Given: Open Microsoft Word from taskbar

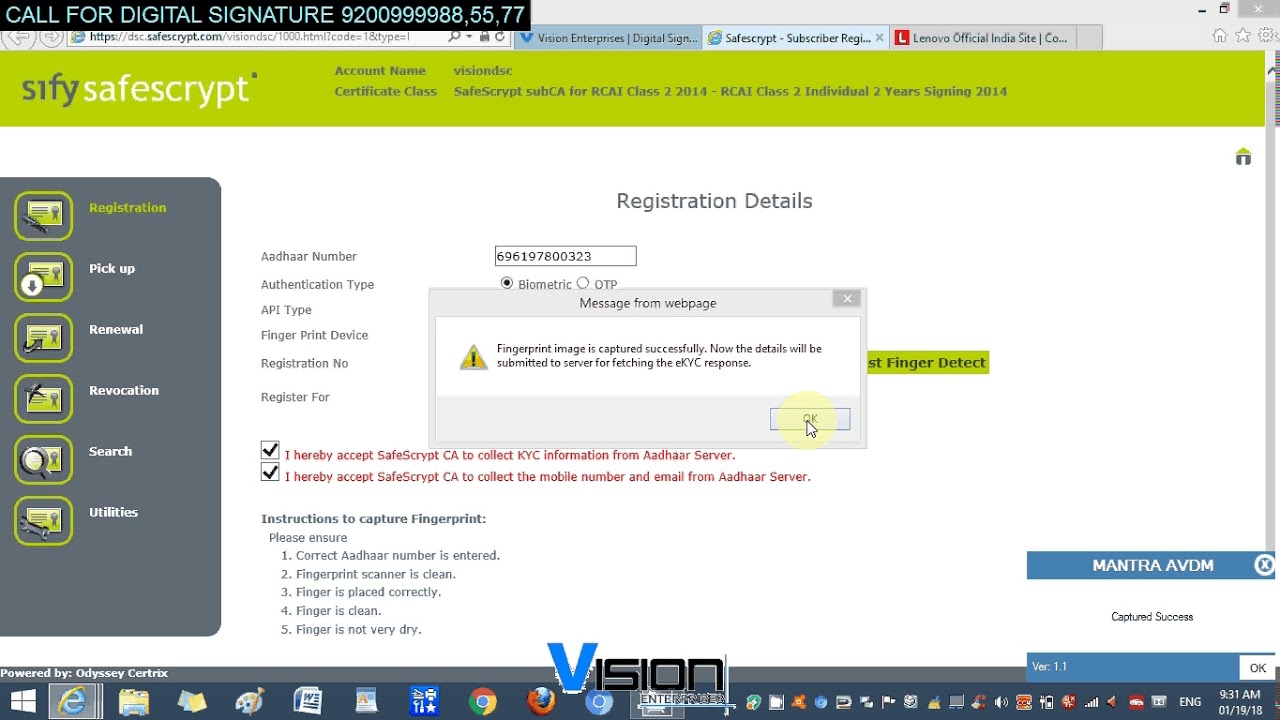Looking at the screenshot, I should click(307, 701).
